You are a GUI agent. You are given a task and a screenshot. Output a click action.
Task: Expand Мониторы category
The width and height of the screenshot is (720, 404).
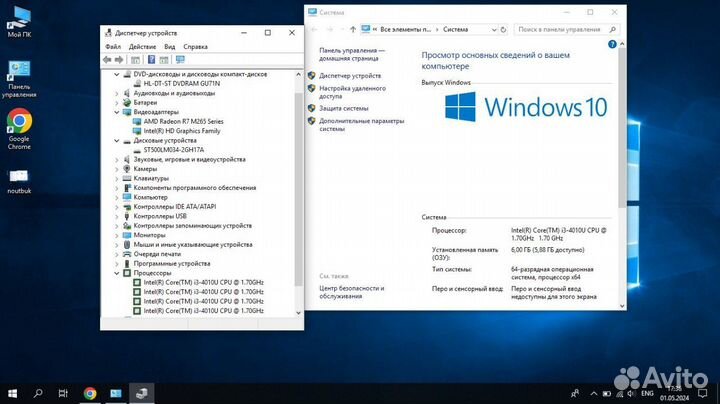coord(117,236)
